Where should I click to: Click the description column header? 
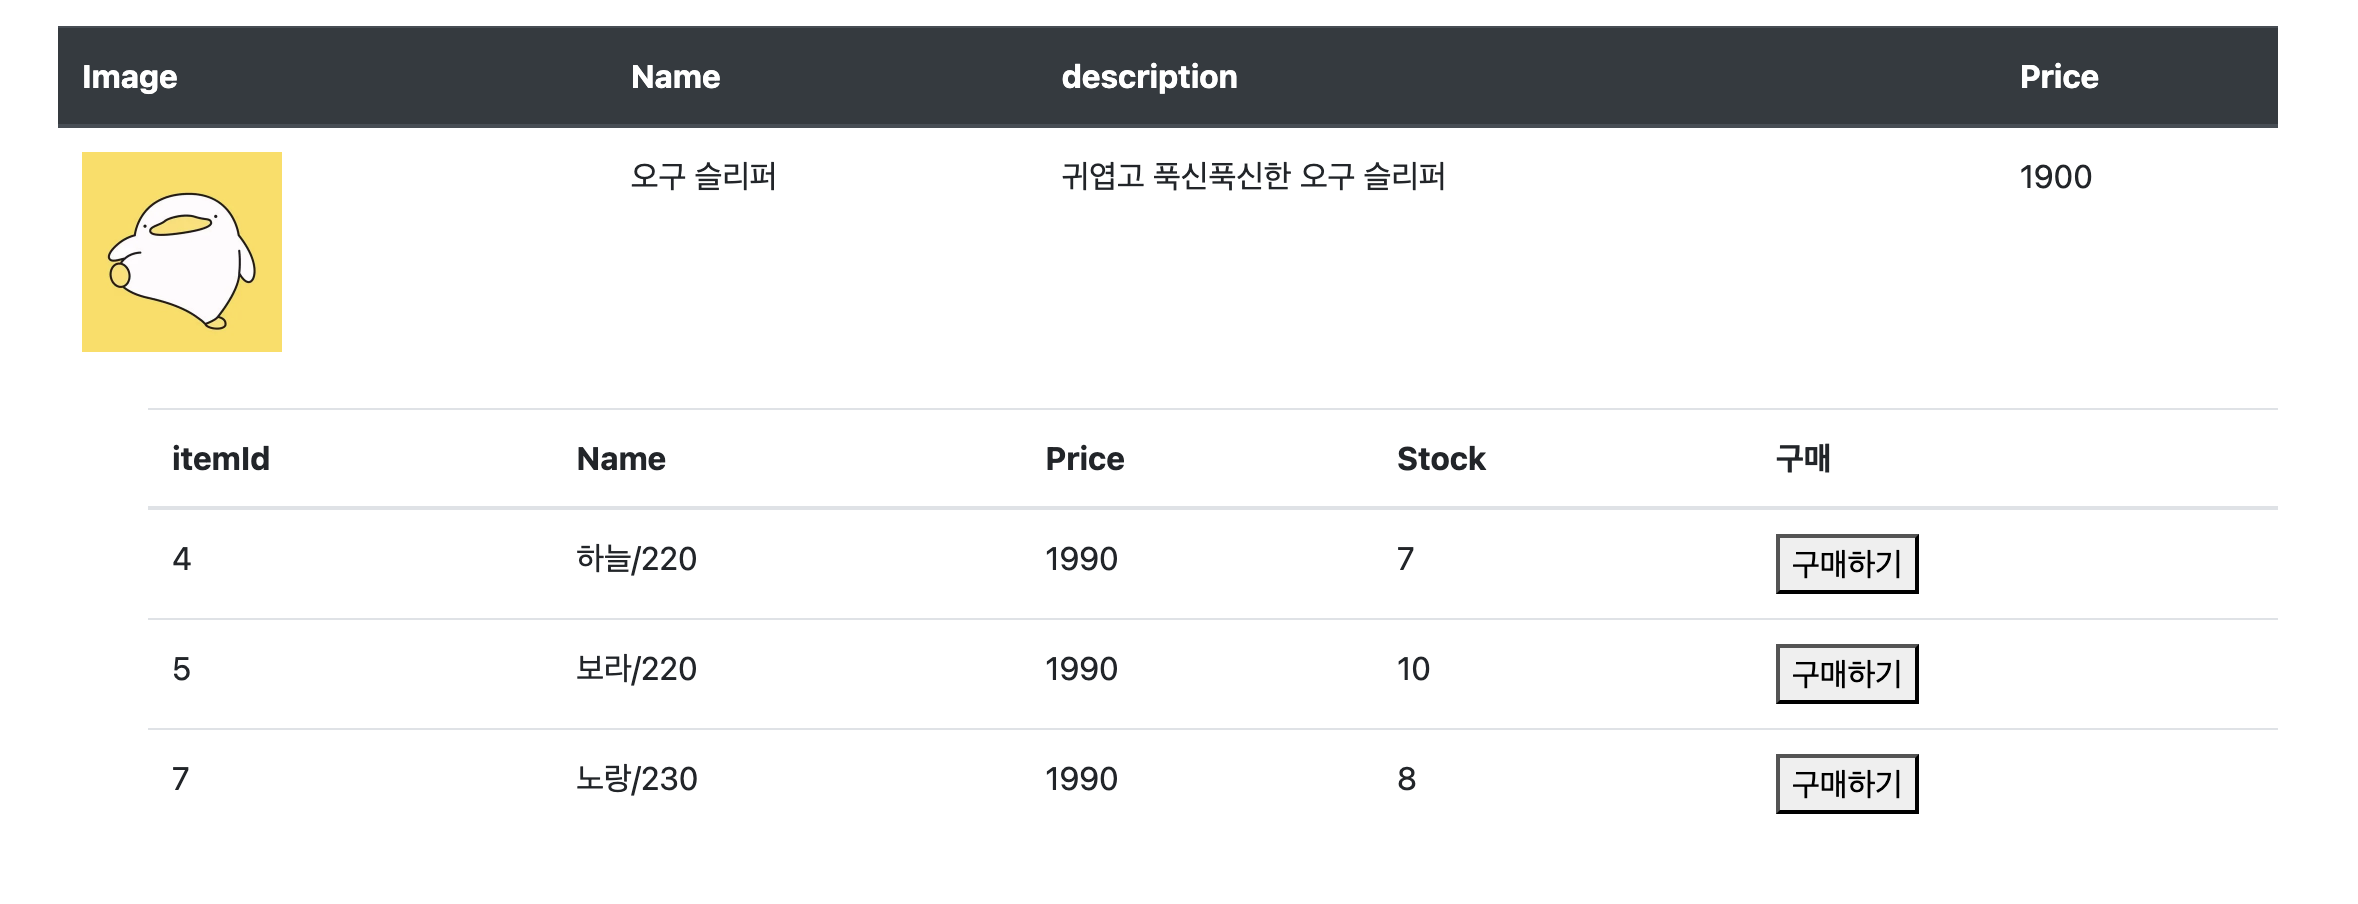1149,77
